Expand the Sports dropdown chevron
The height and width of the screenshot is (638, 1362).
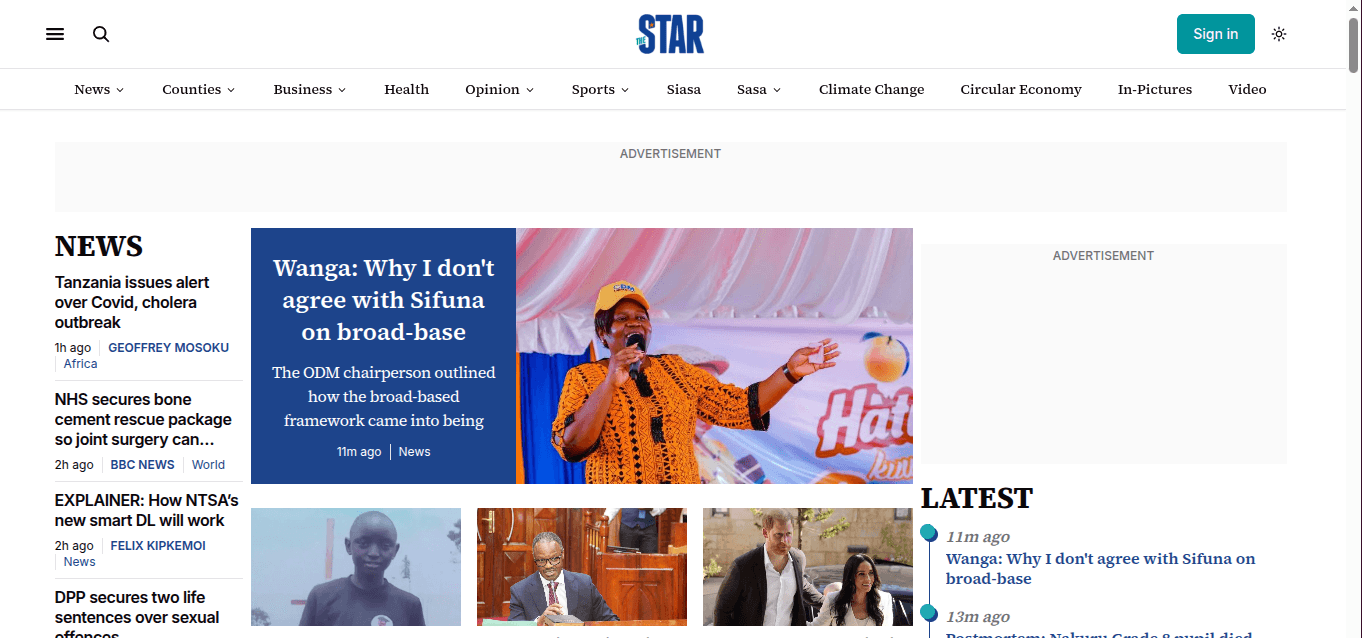[625, 90]
